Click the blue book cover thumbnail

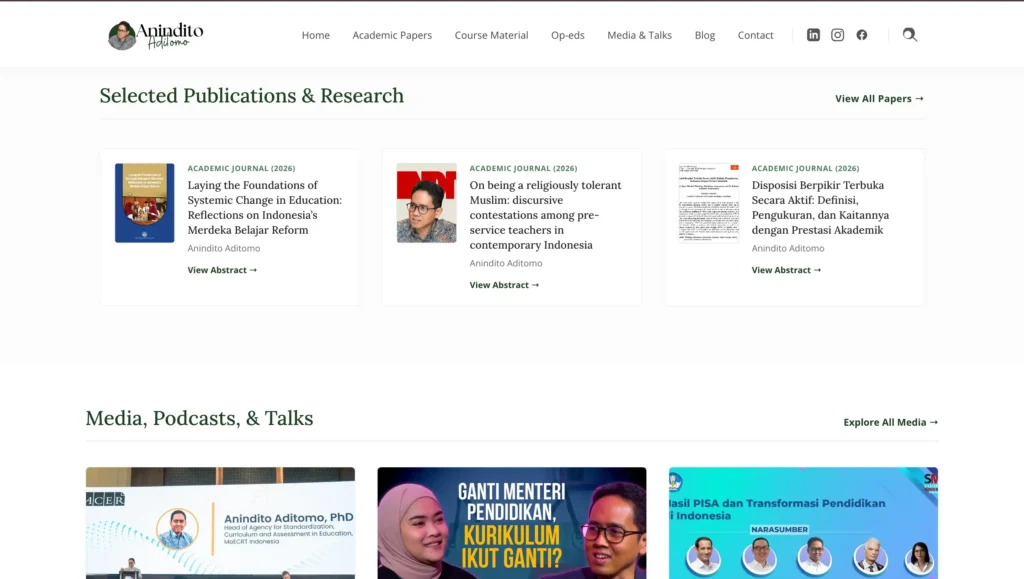click(144, 203)
